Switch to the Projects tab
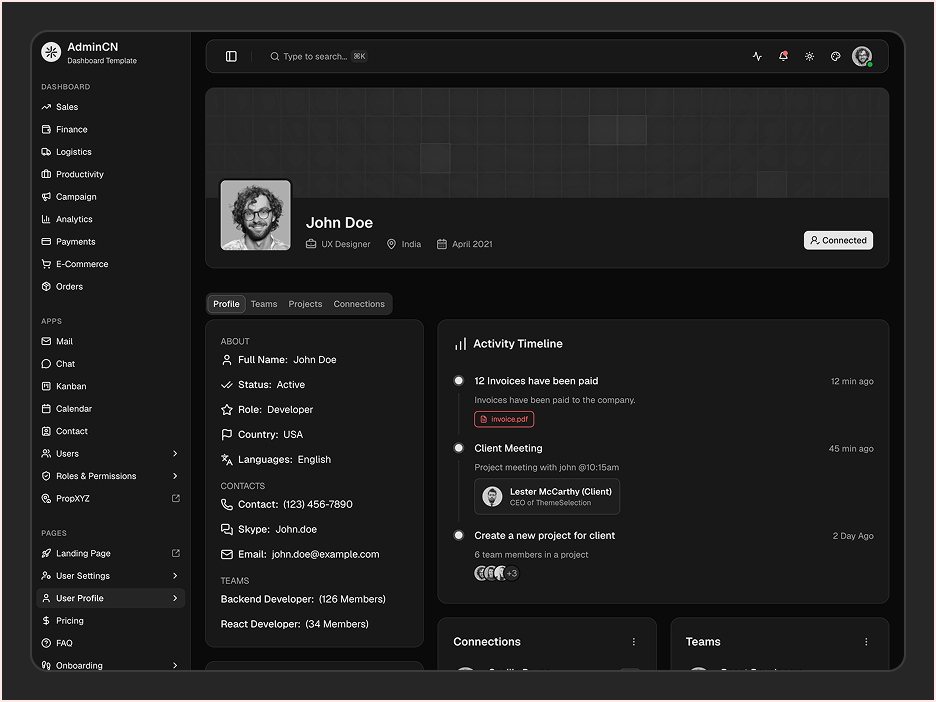Screen dimensions: 936x702 [x=305, y=304]
